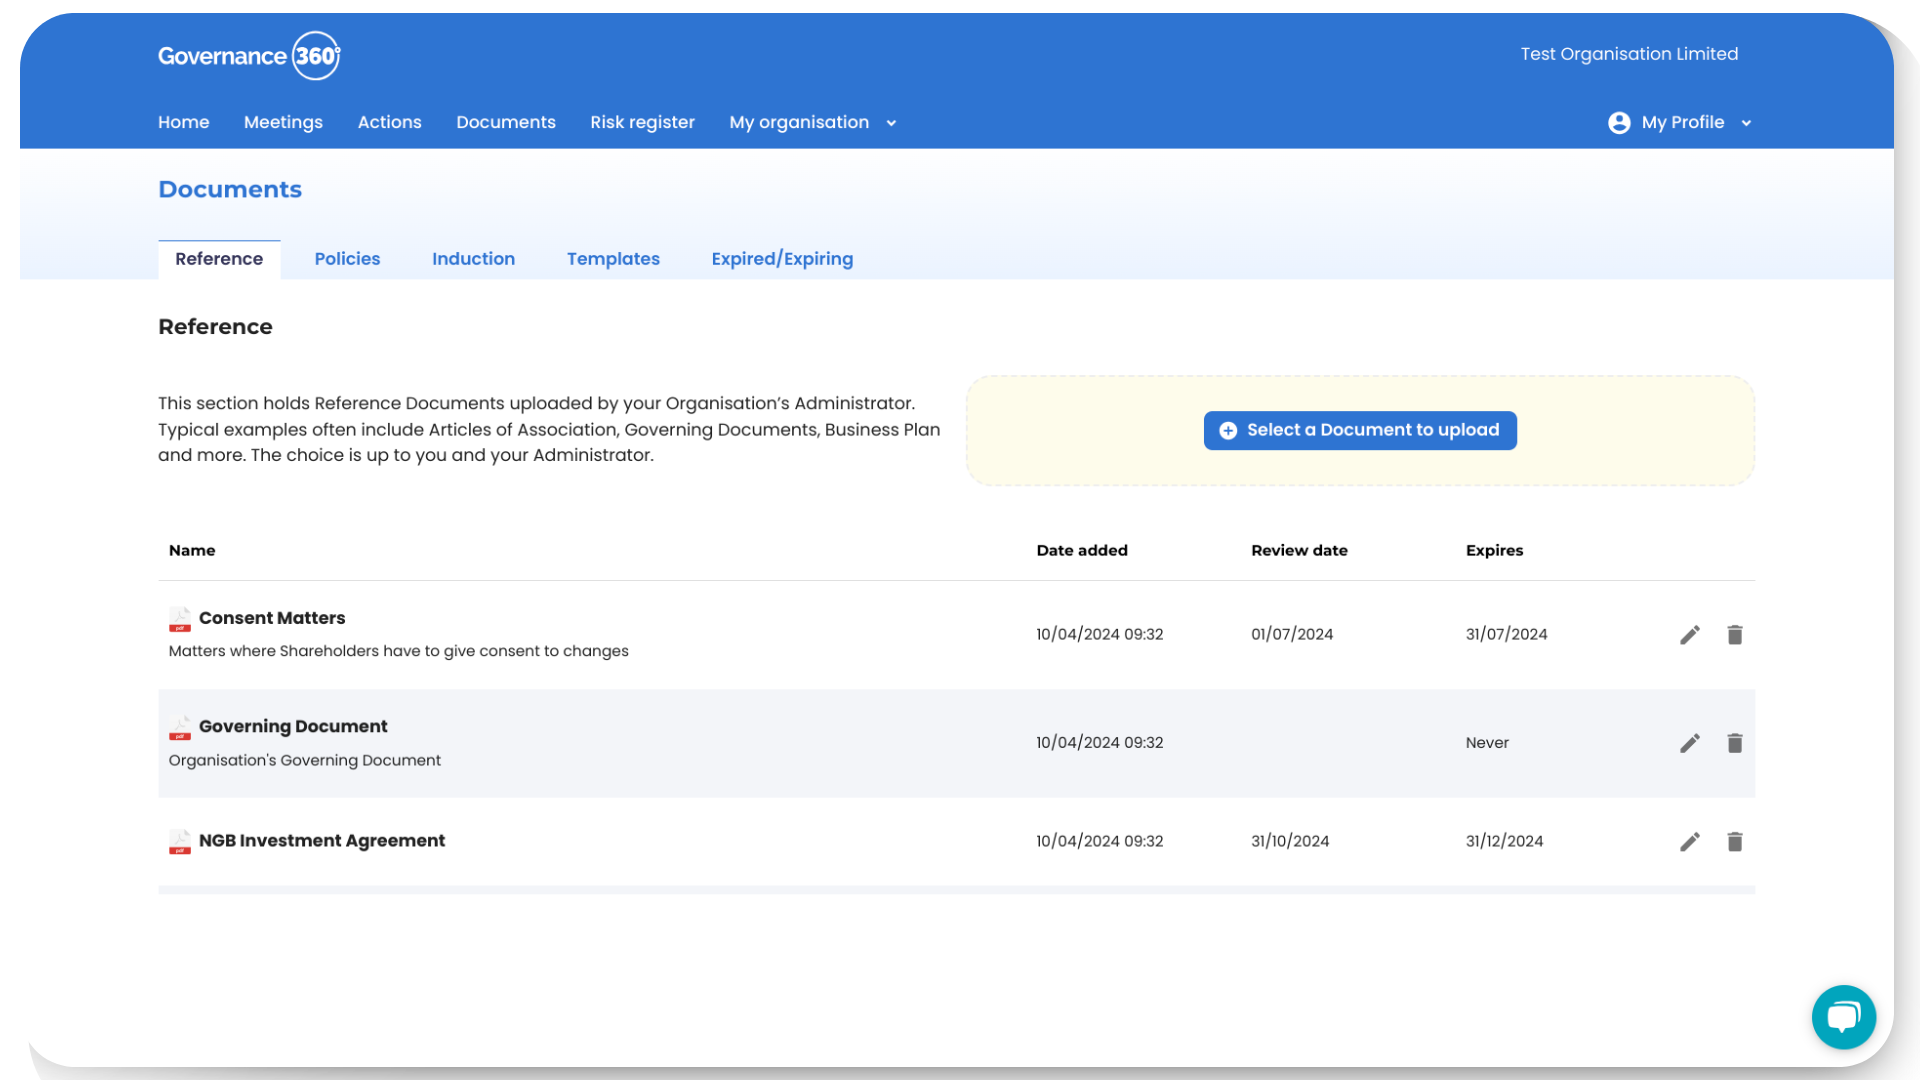Open the chat support bubble

click(1843, 1017)
